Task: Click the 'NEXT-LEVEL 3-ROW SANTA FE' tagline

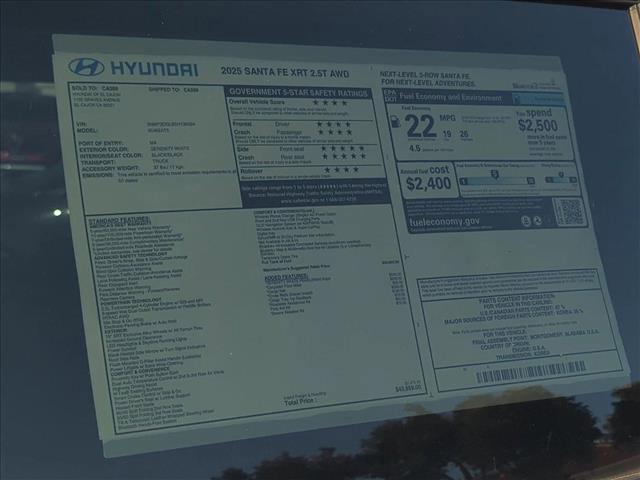Action: (x=424, y=75)
